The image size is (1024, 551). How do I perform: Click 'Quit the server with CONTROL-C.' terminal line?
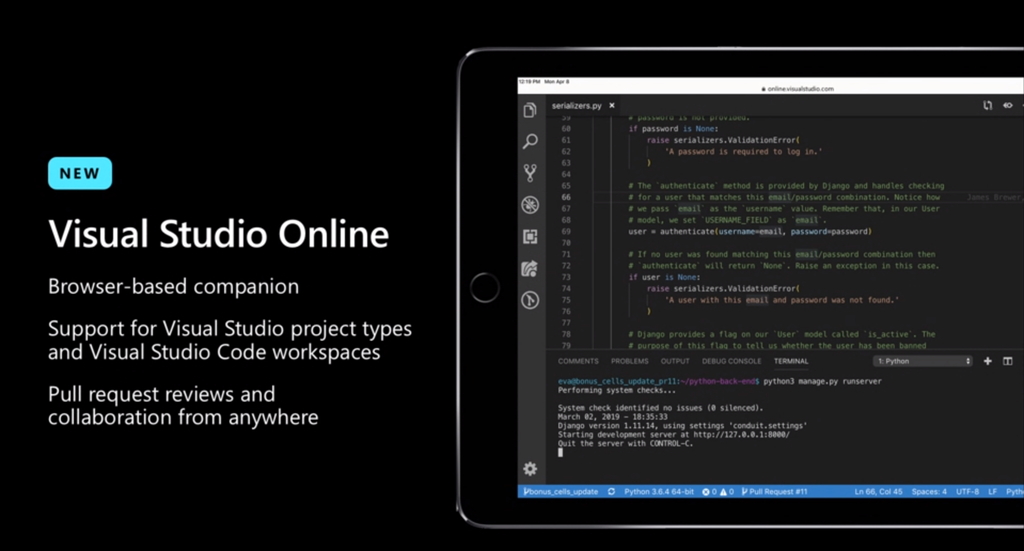[625, 443]
